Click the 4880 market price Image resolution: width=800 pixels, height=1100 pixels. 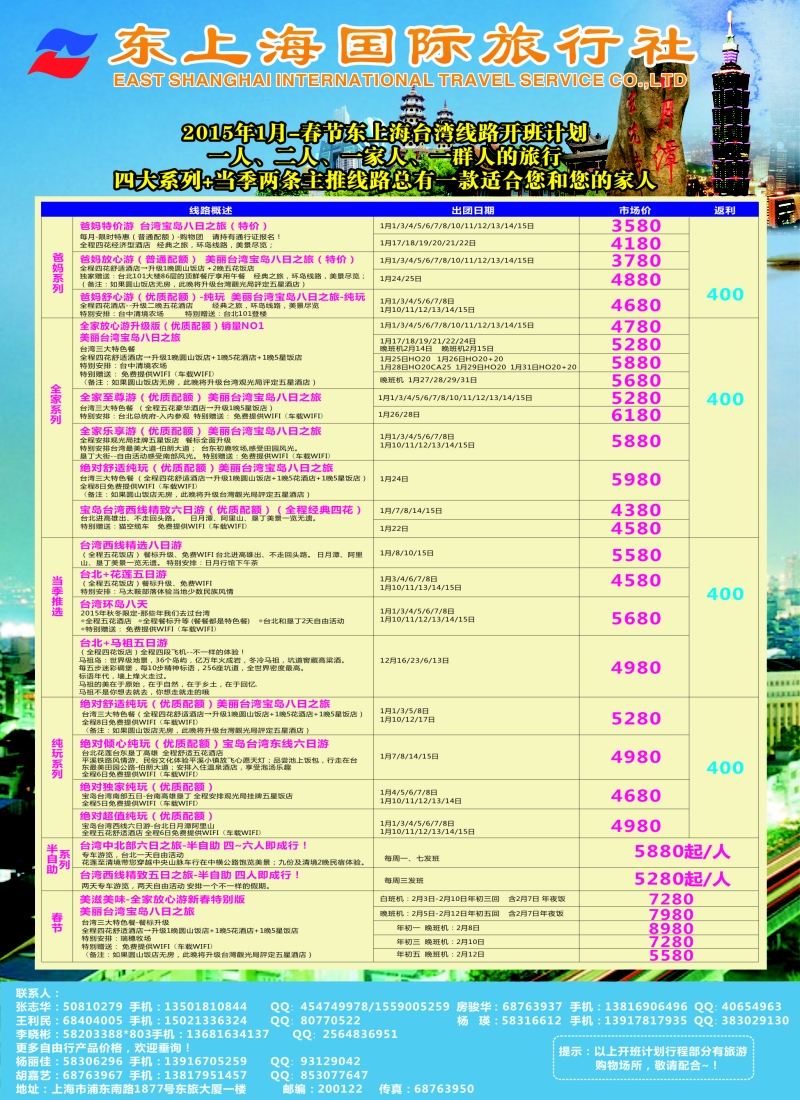point(636,279)
